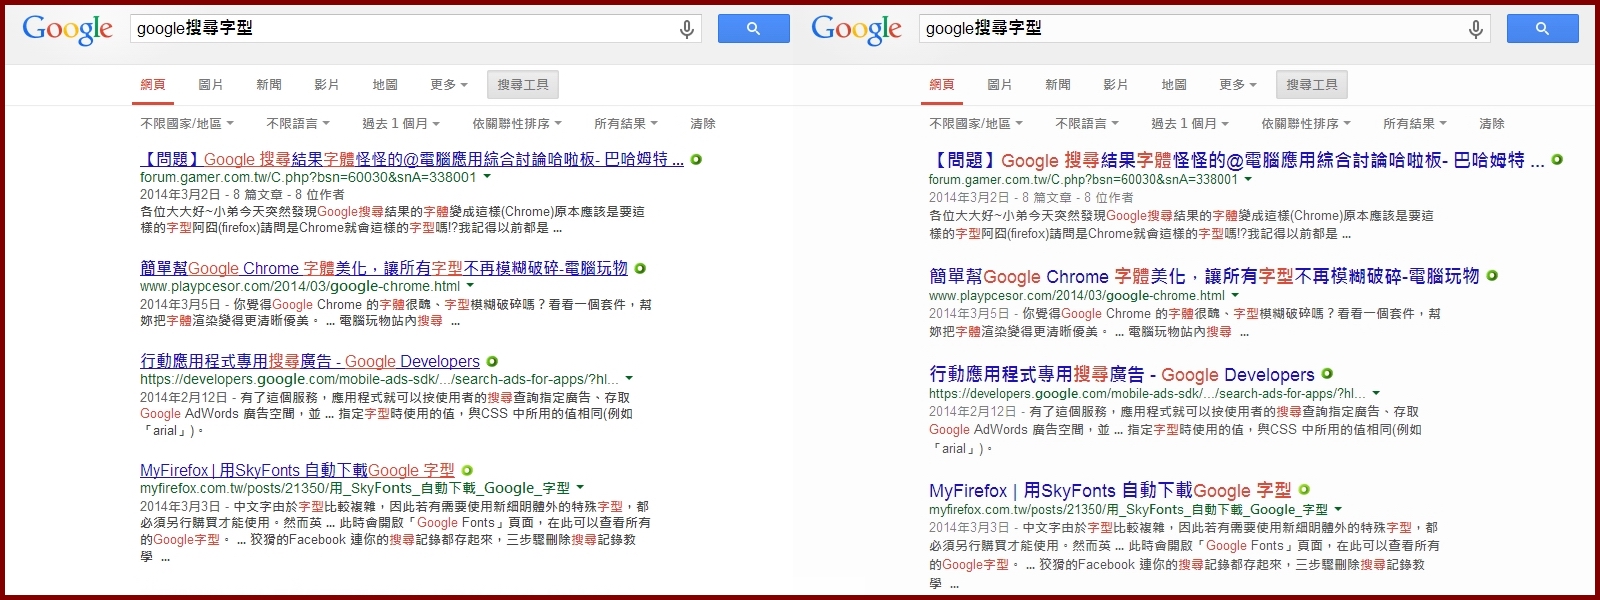Click blue magnifier search button in left window
The image size is (1600, 600).
[x=754, y=29]
